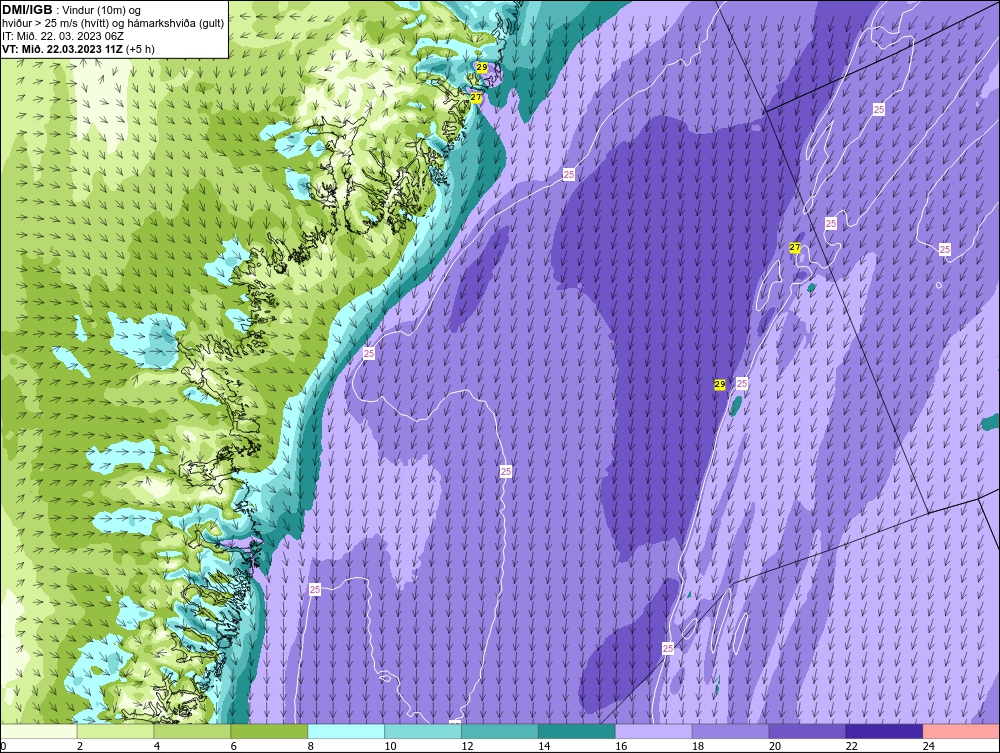
Task: Pick the green 4–6 m/s legend swatch
Action: pos(192,731)
